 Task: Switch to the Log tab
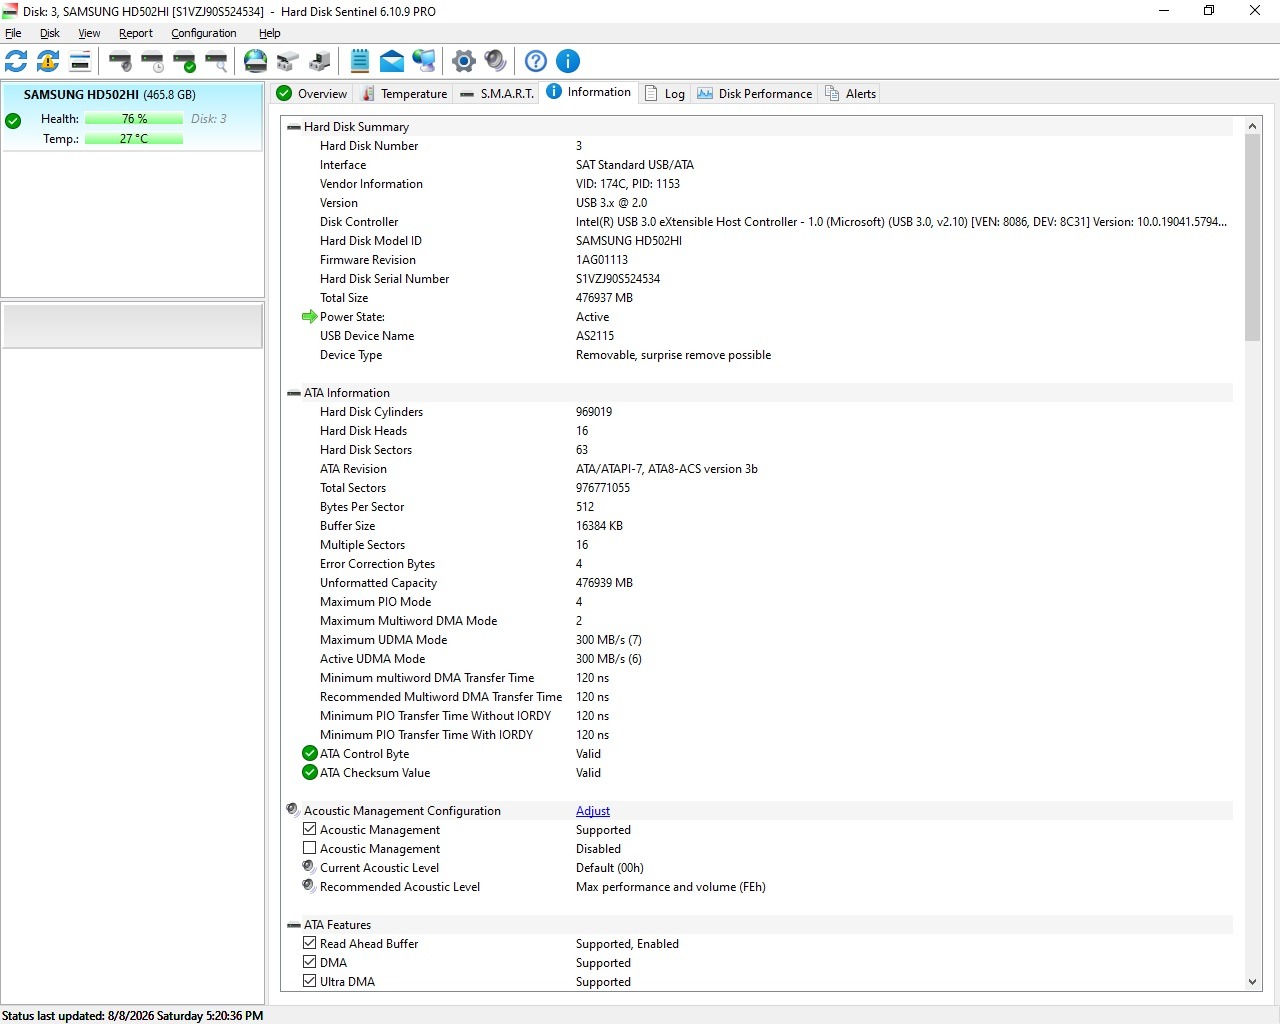(665, 94)
